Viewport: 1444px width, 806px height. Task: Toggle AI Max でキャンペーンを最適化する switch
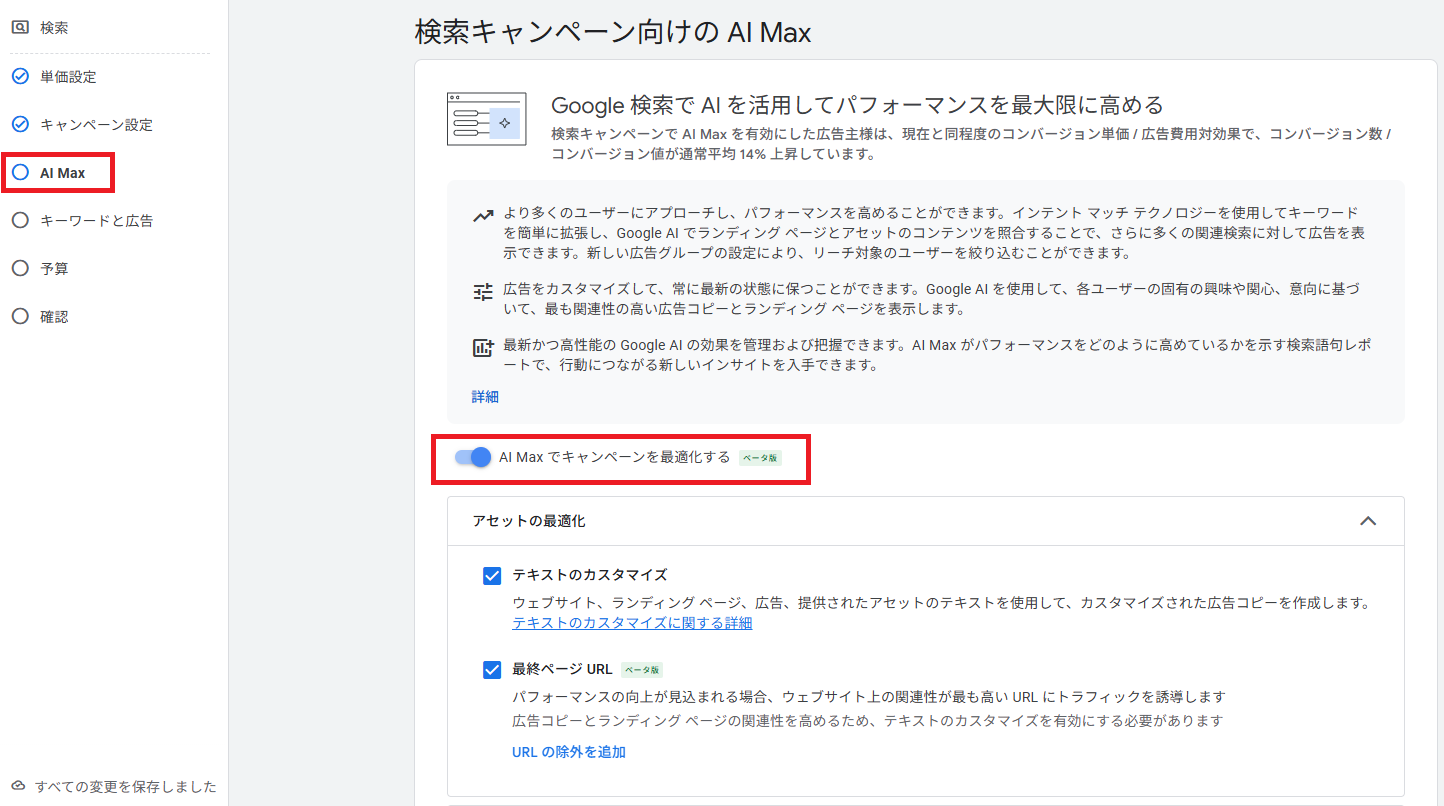click(x=473, y=457)
